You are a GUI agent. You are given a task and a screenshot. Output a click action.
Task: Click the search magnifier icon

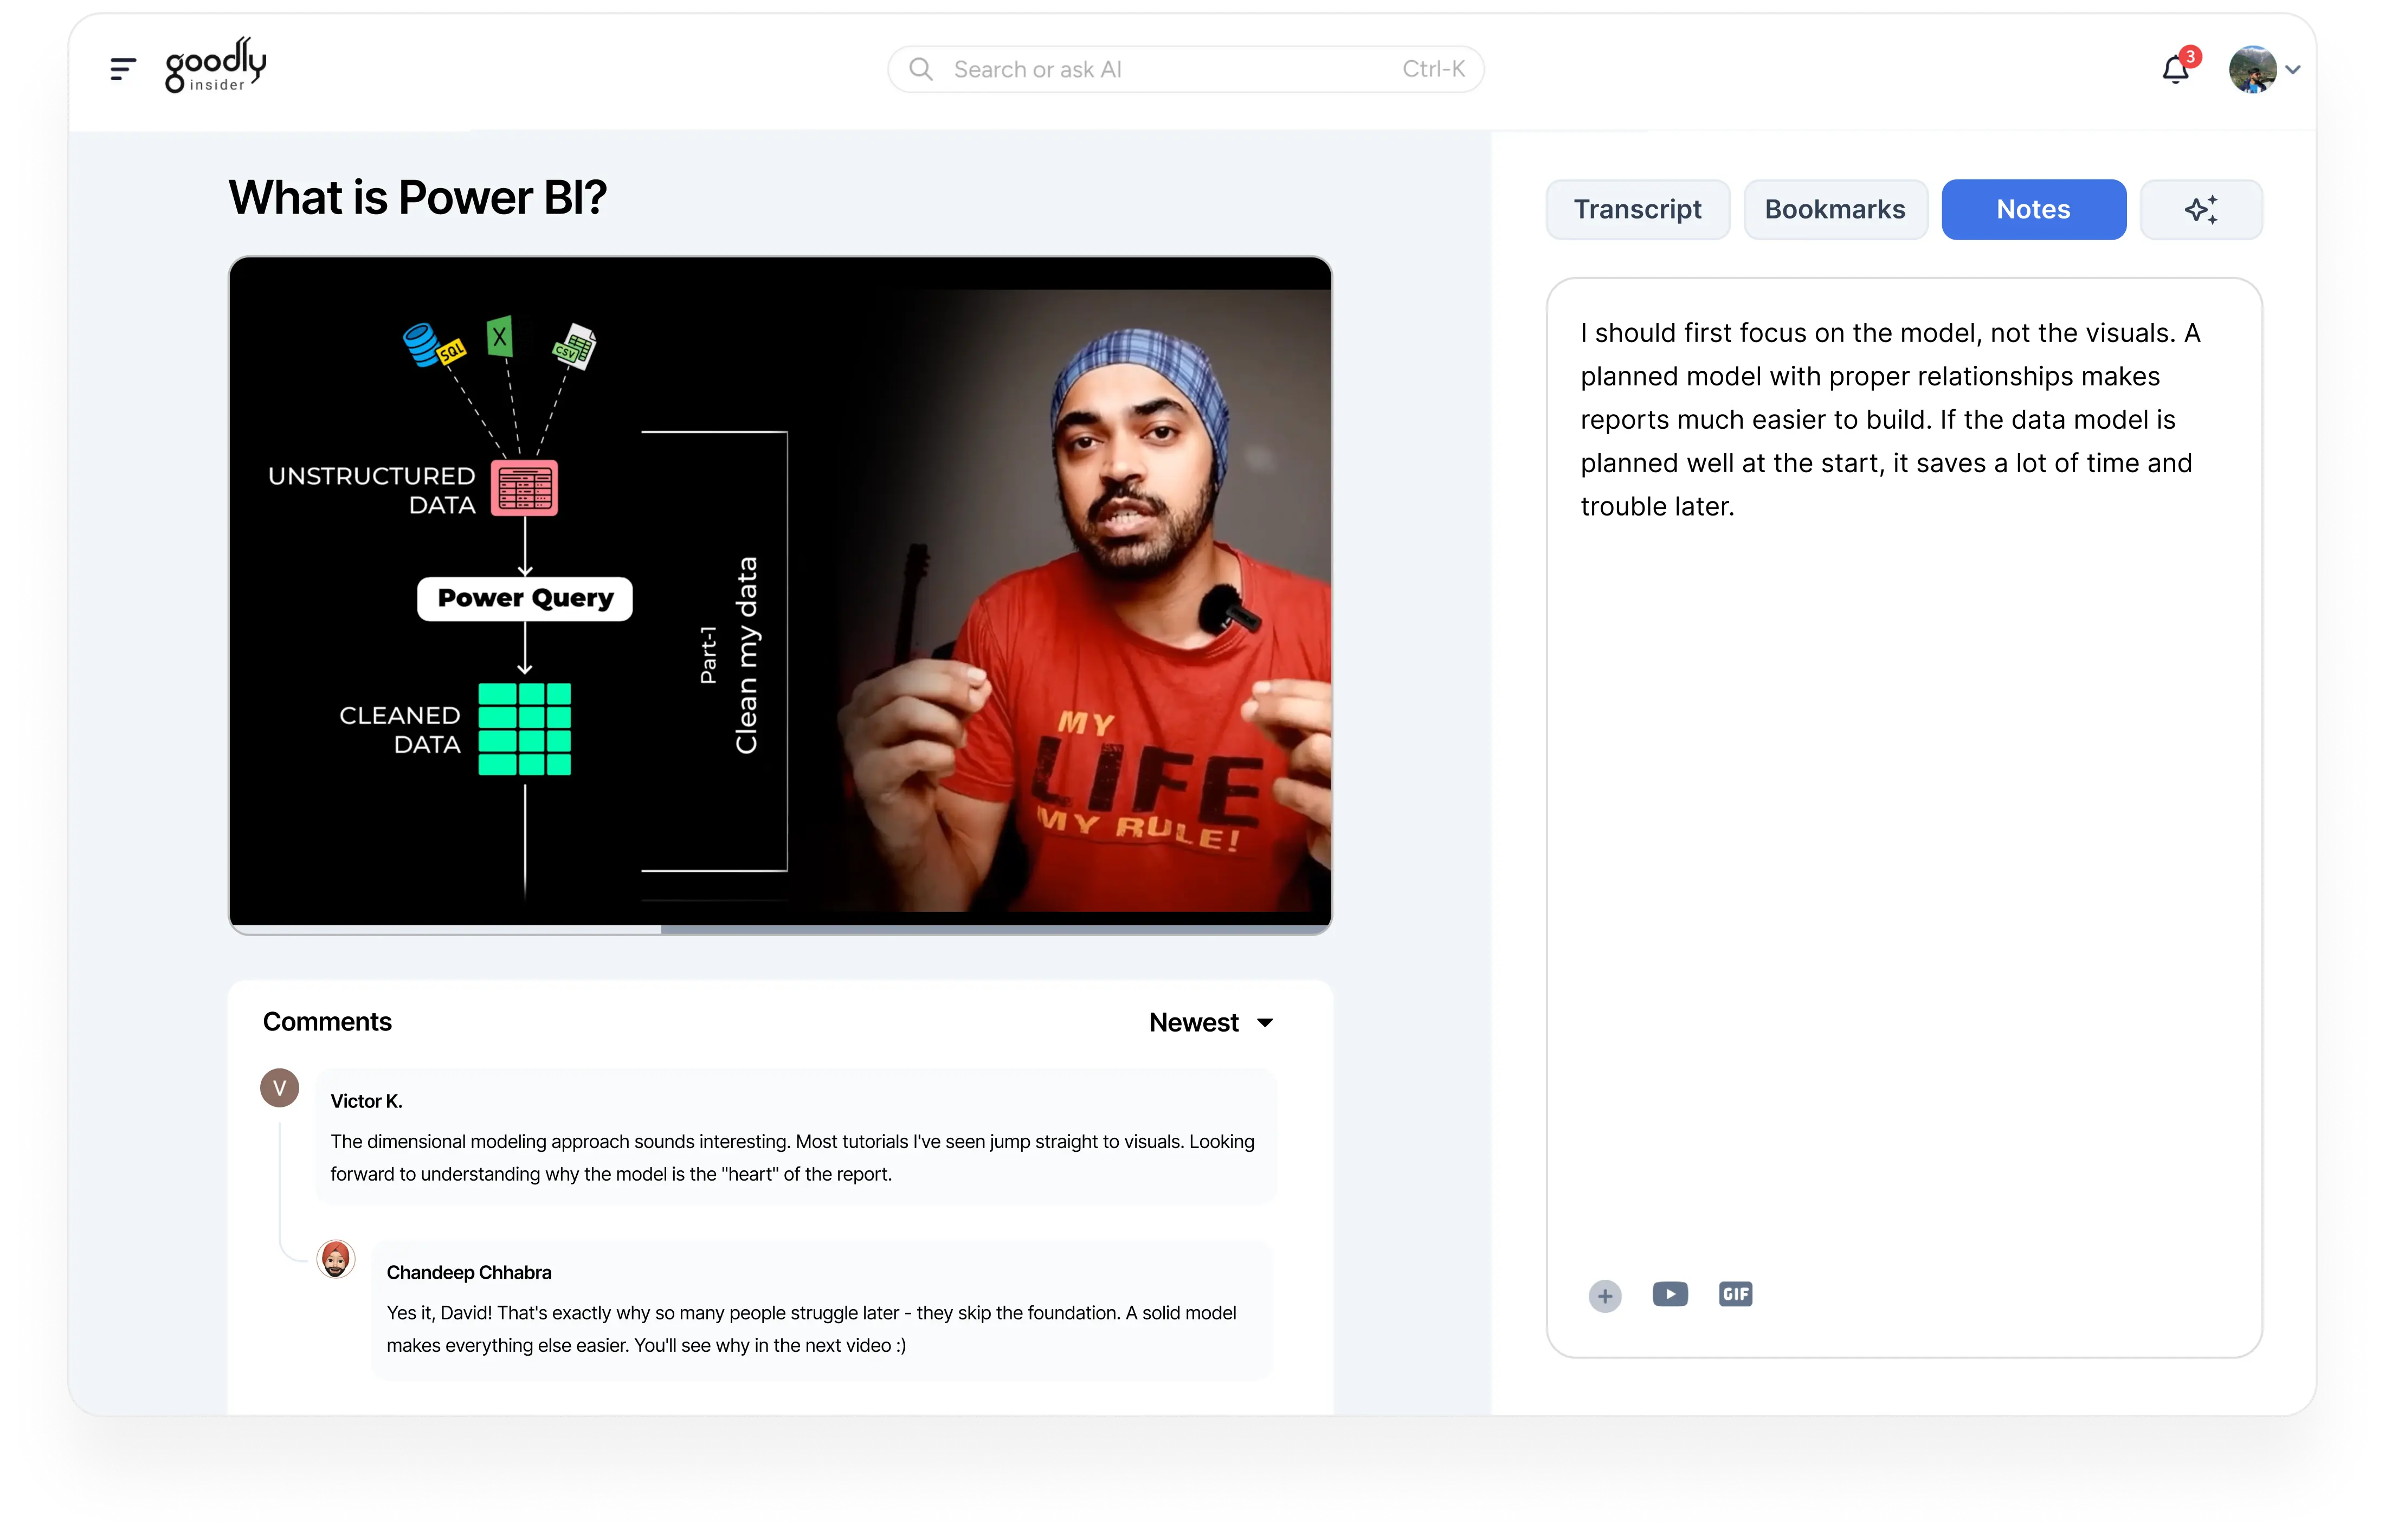(x=920, y=69)
